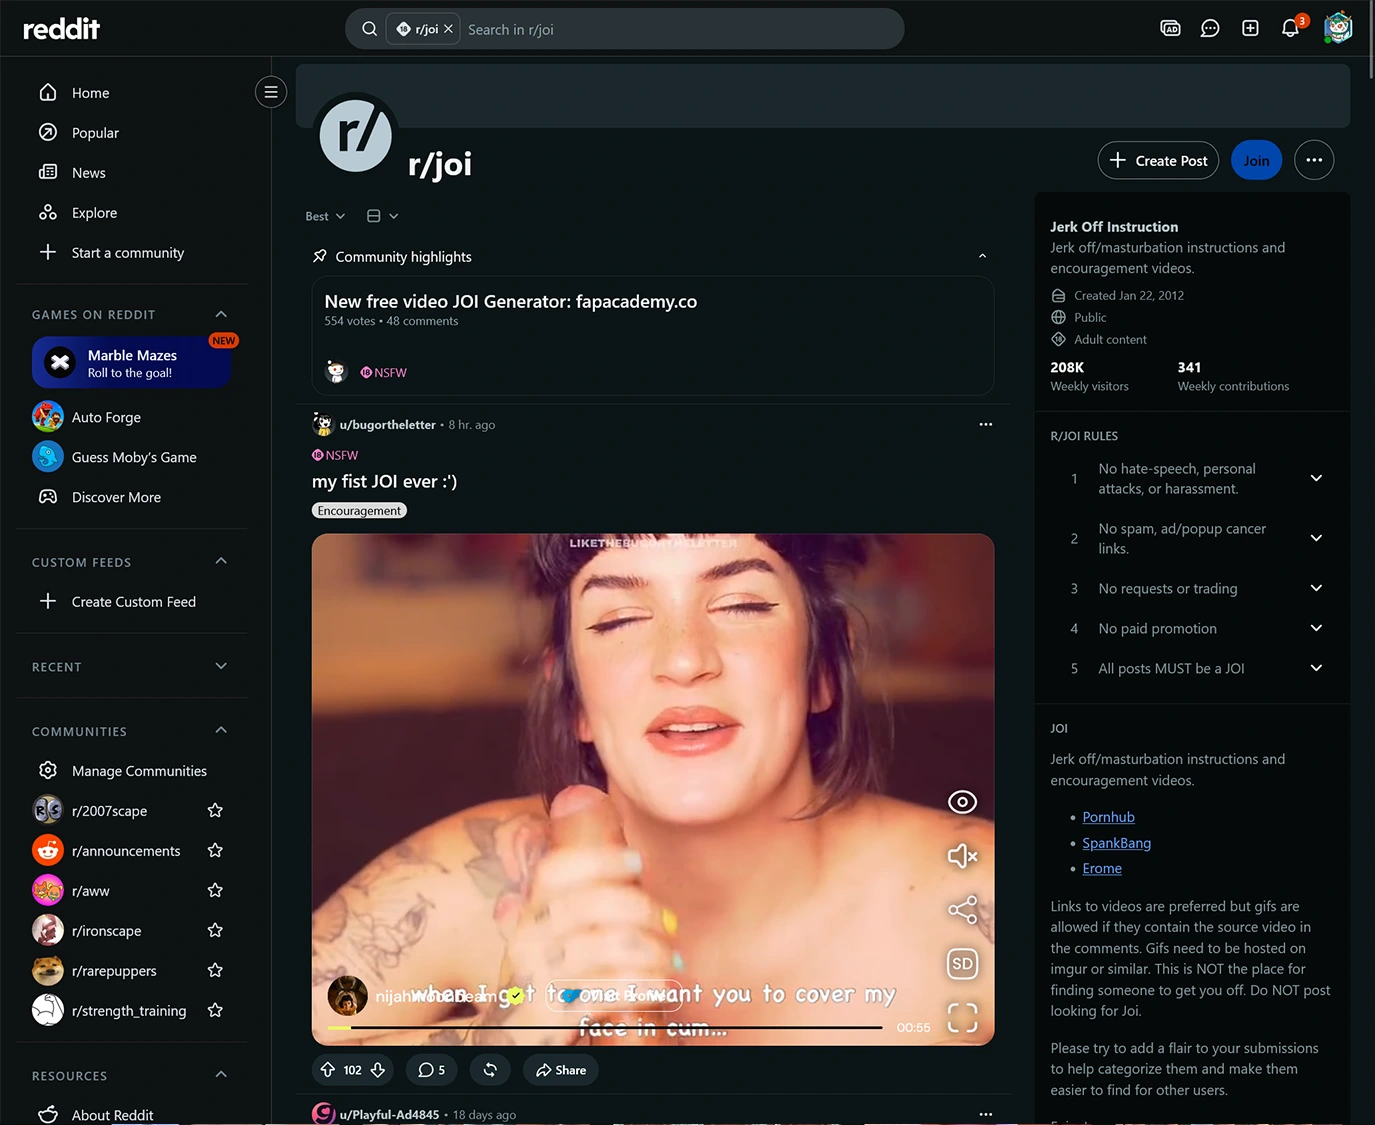Click the Advertise icon in the header
Screen dimensions: 1375x1125
point(1170,28)
